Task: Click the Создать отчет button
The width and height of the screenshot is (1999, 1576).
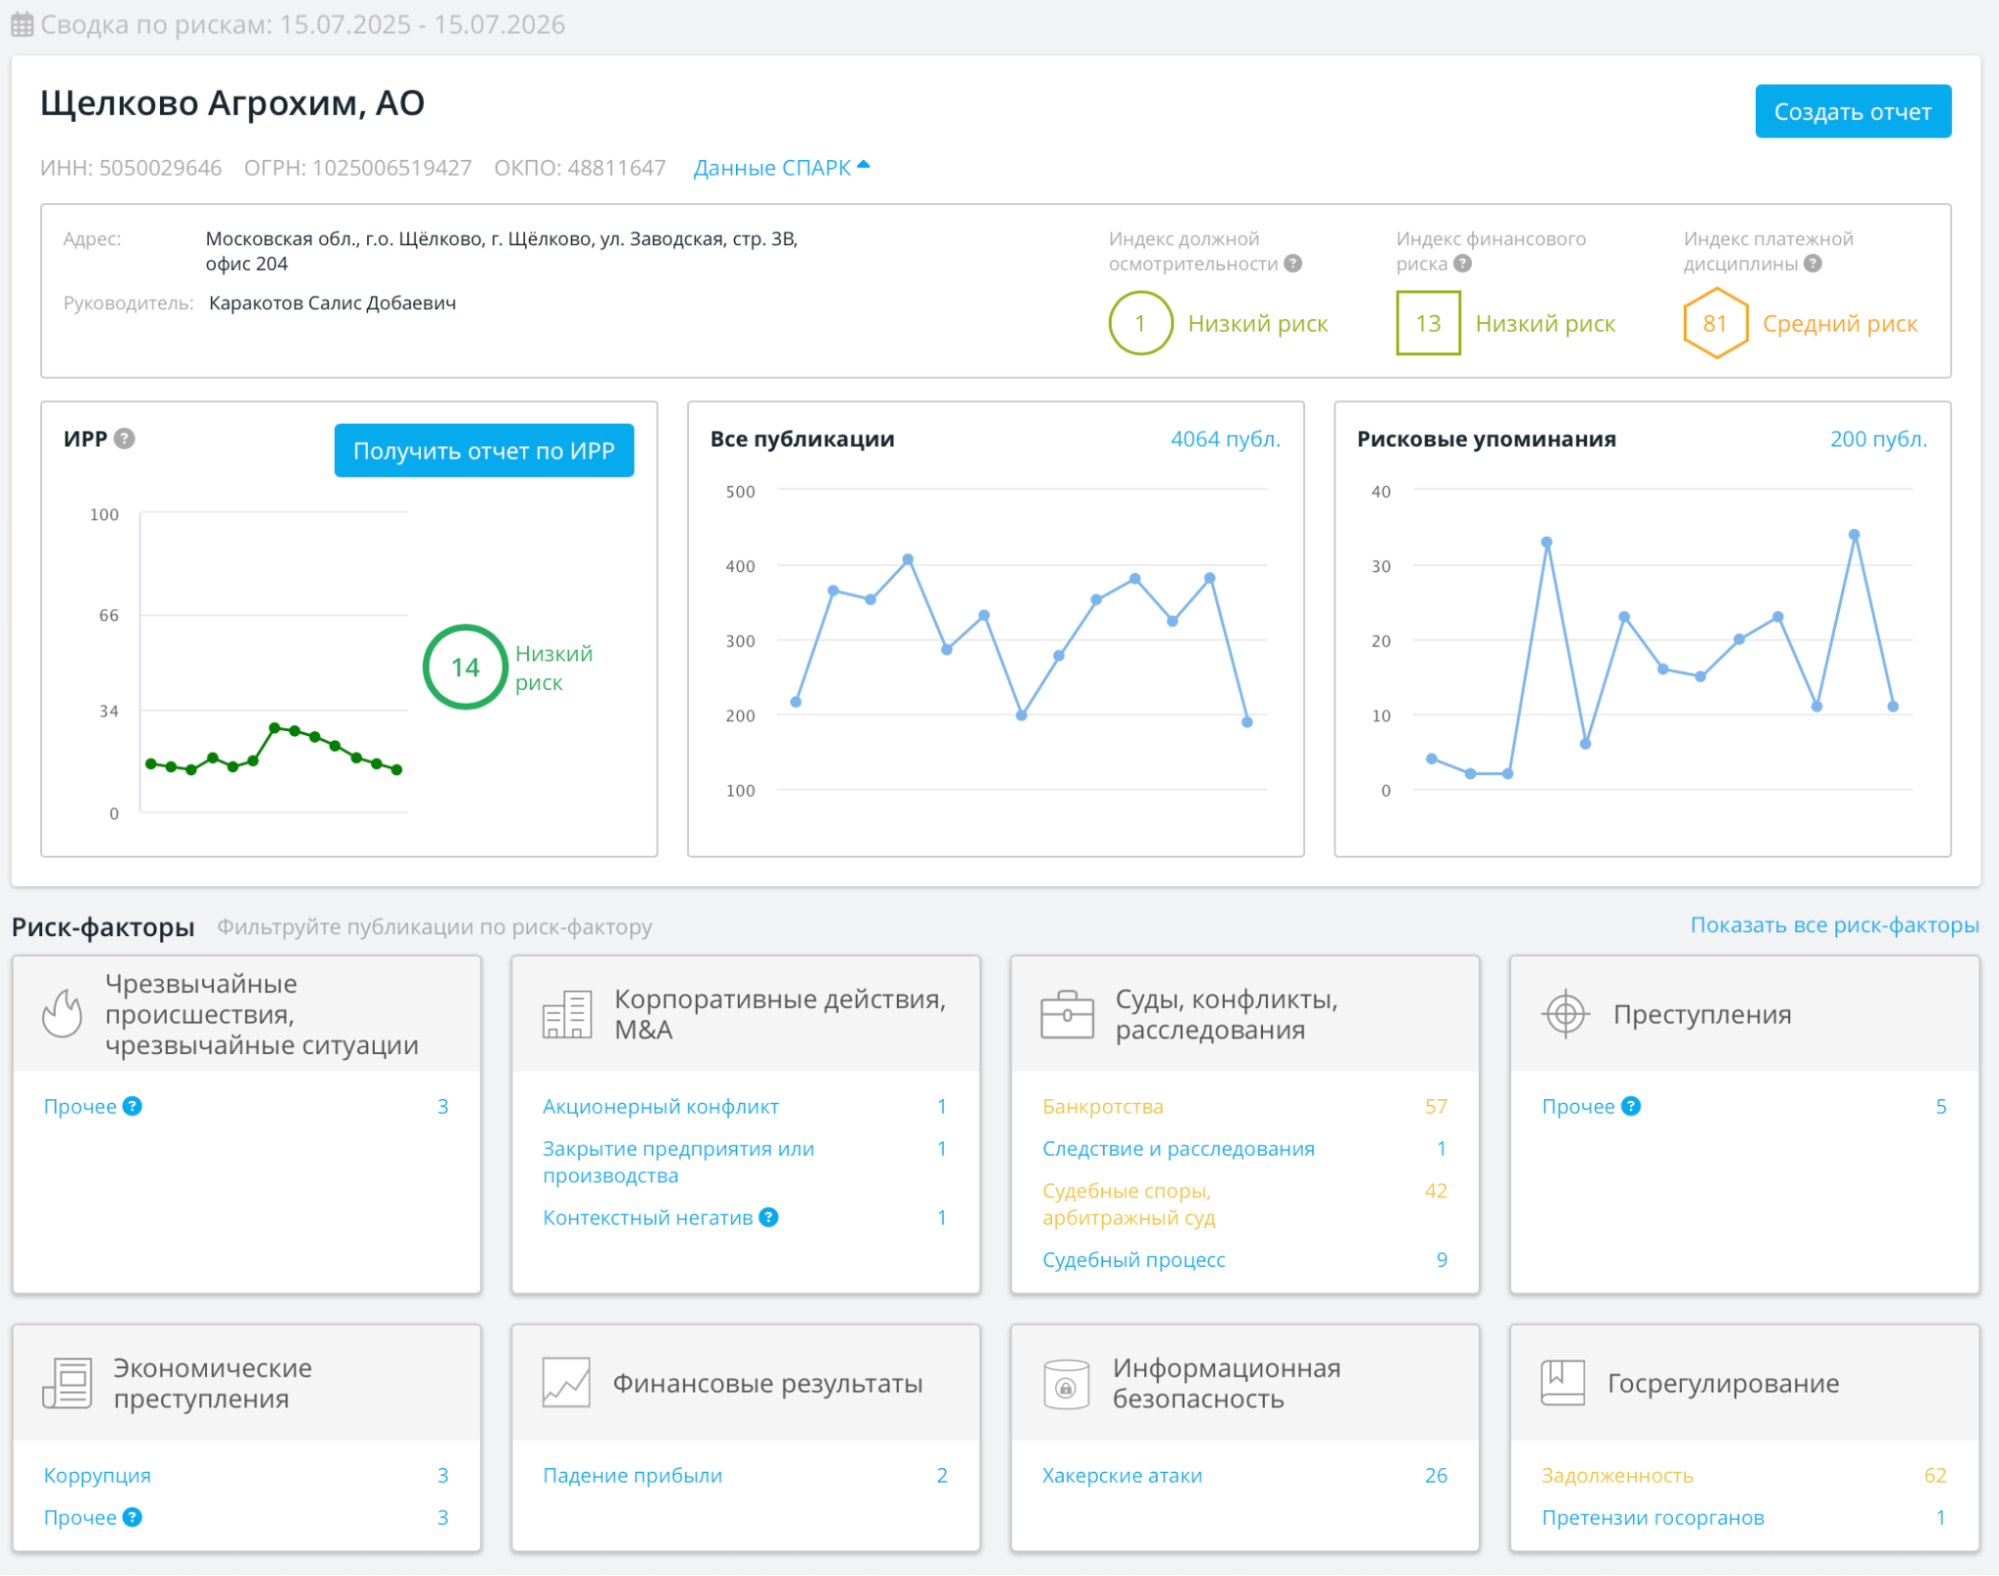Action: 1853,111
